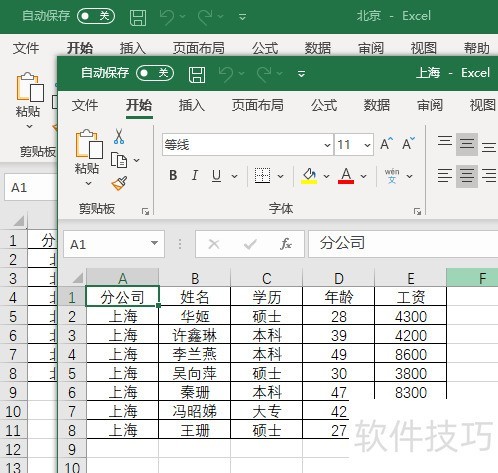Click the Cut scissors icon in the Shanghai window

click(119, 136)
